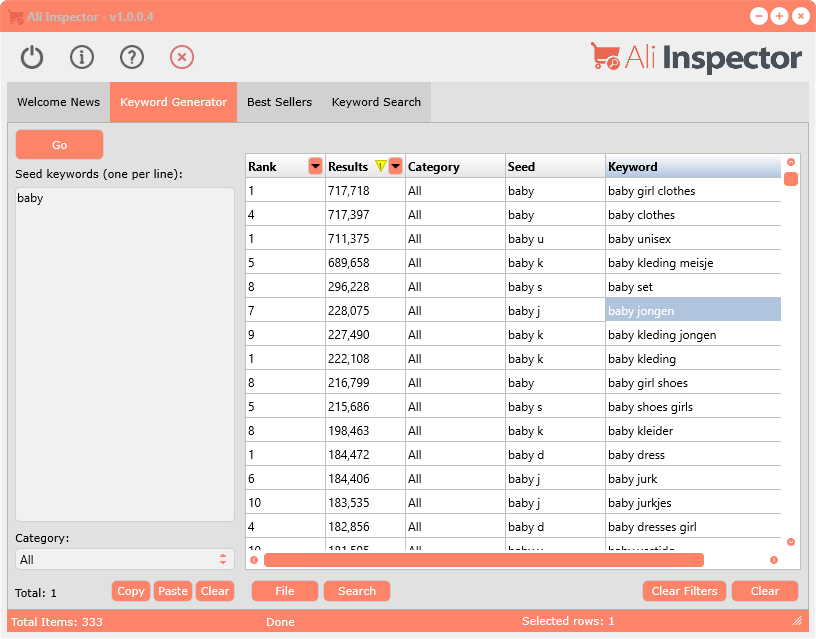Open the help question mark icon
The height and width of the screenshot is (639, 816).
pos(132,57)
